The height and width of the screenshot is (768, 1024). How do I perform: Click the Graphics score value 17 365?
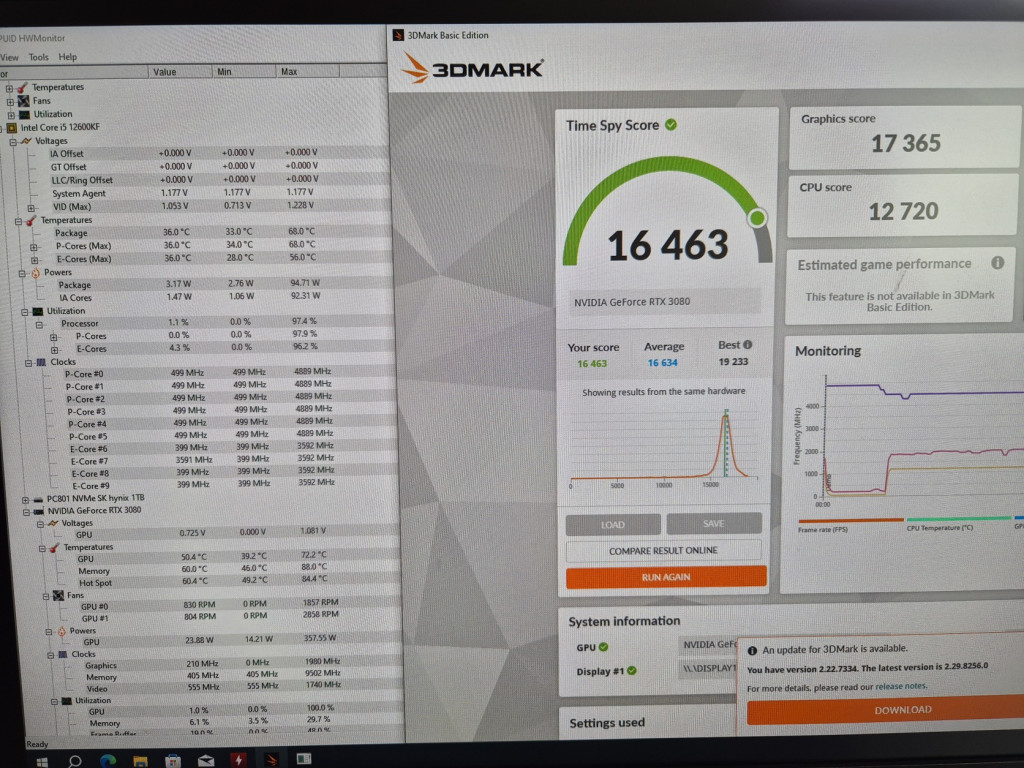pos(906,143)
